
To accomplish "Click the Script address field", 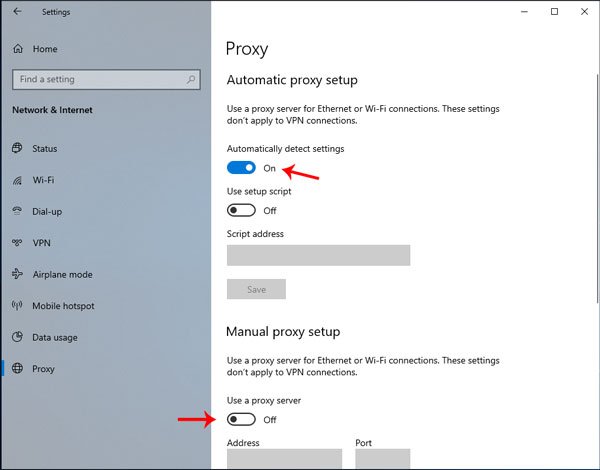I will 318,255.
